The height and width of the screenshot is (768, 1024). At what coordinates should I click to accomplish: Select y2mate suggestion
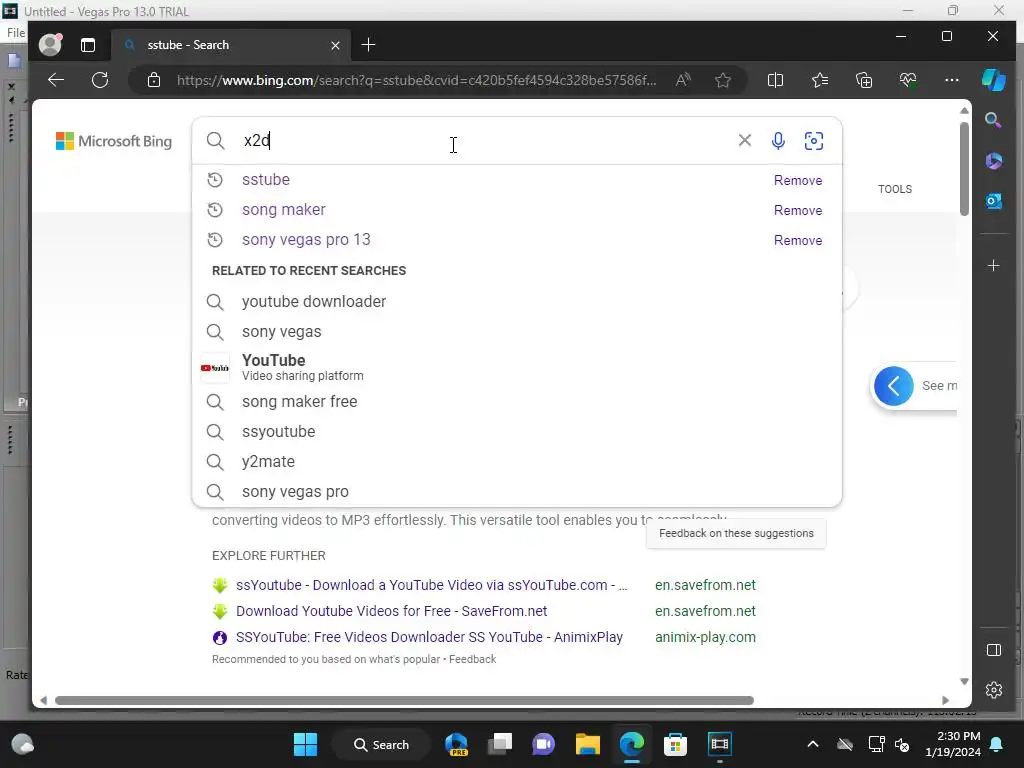tap(517, 462)
